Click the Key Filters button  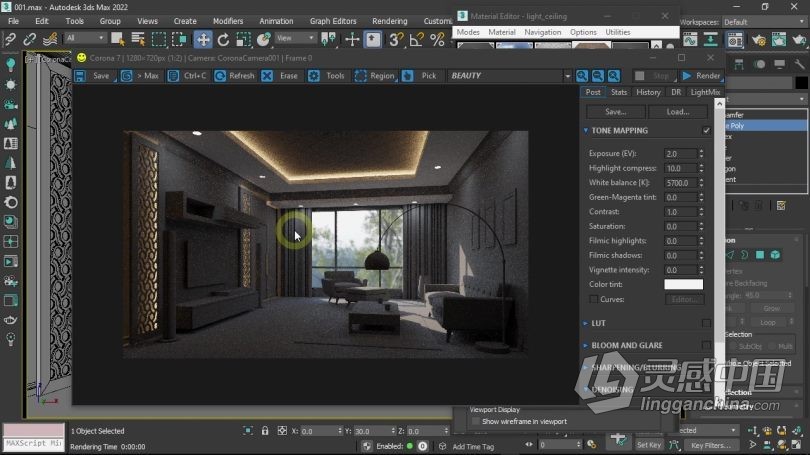click(711, 445)
